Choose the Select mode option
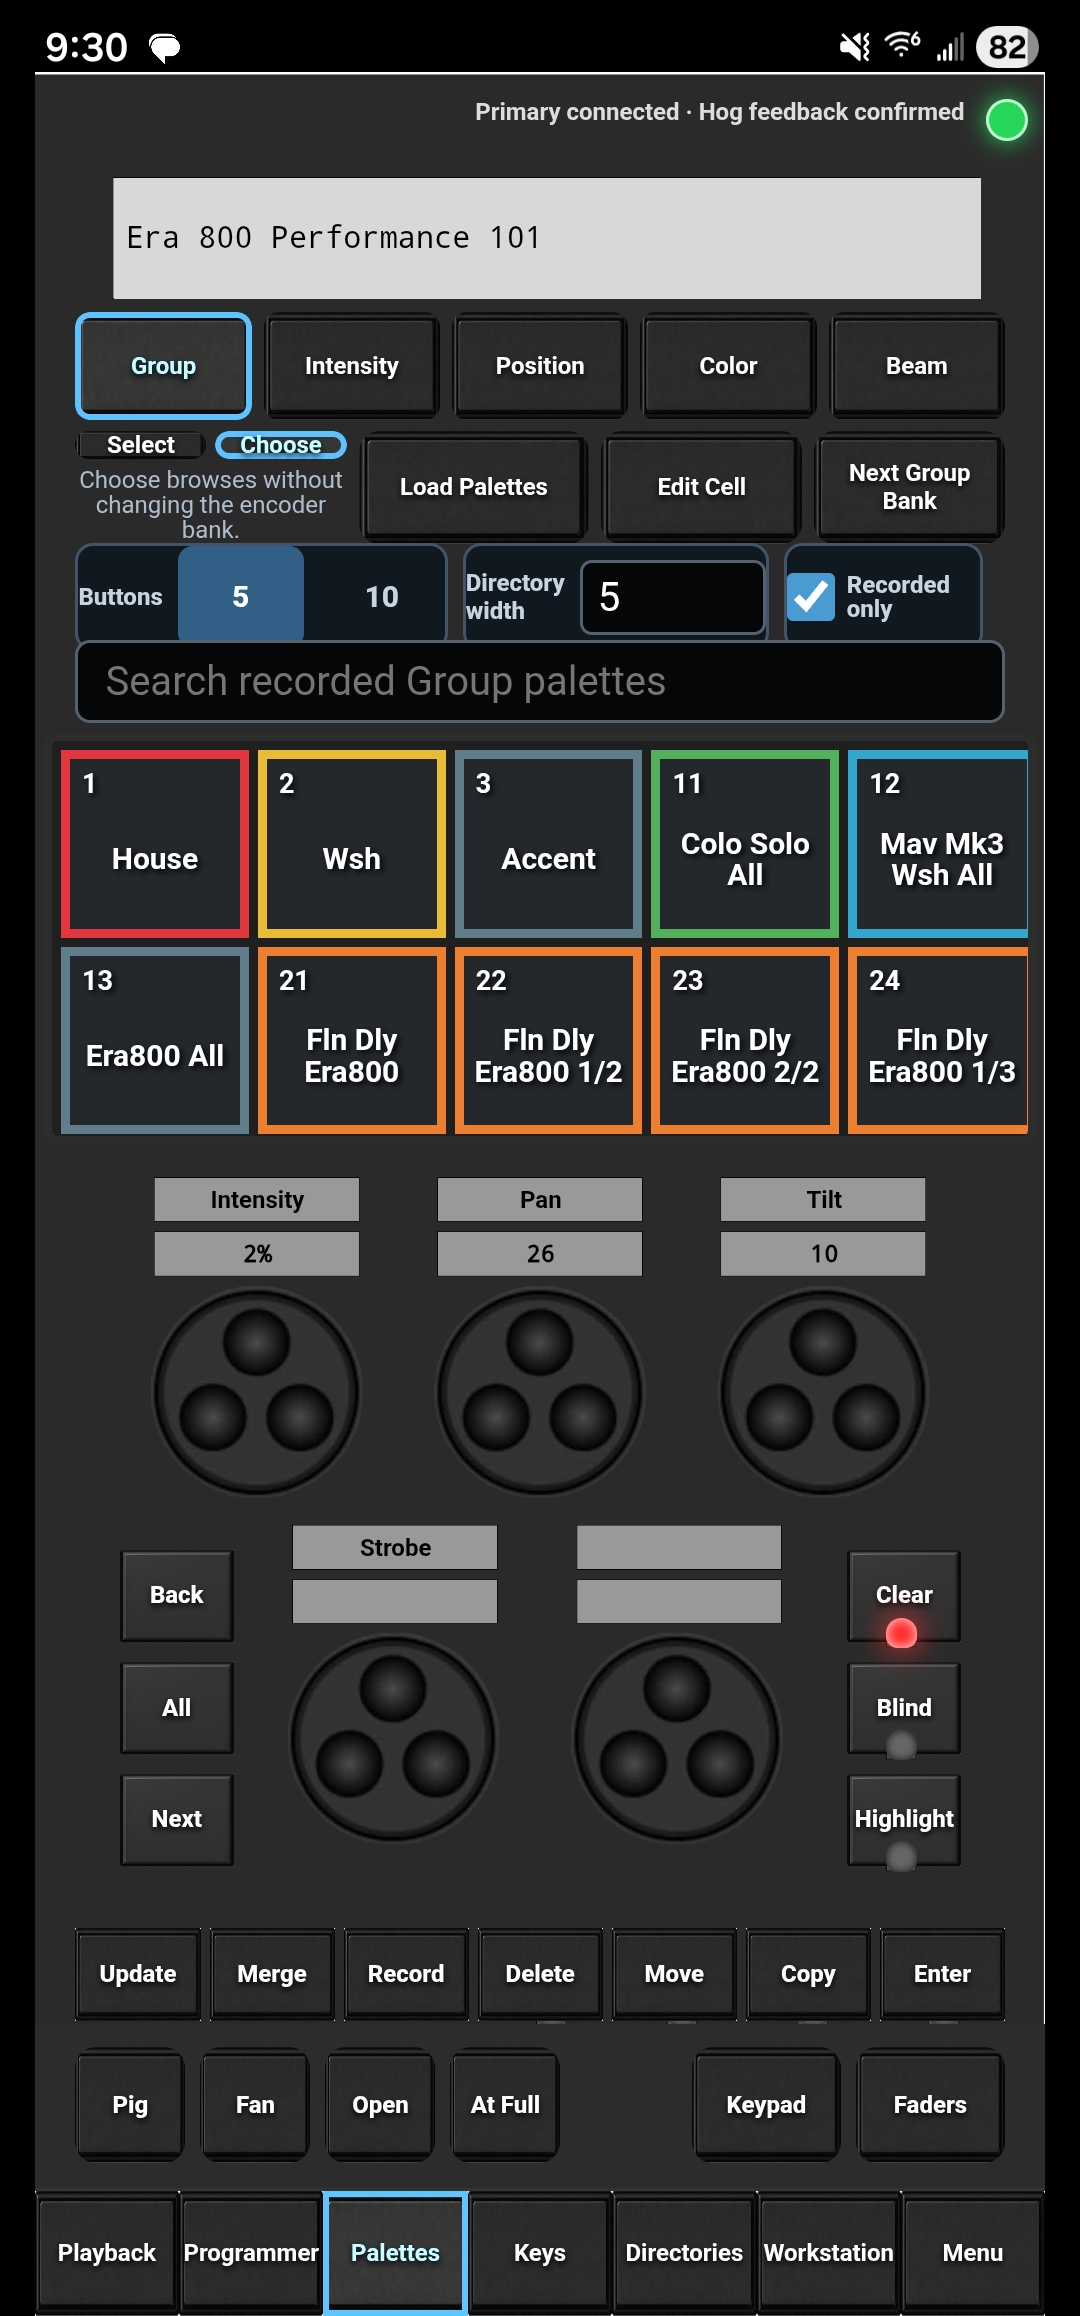This screenshot has width=1080, height=2316. (141, 445)
